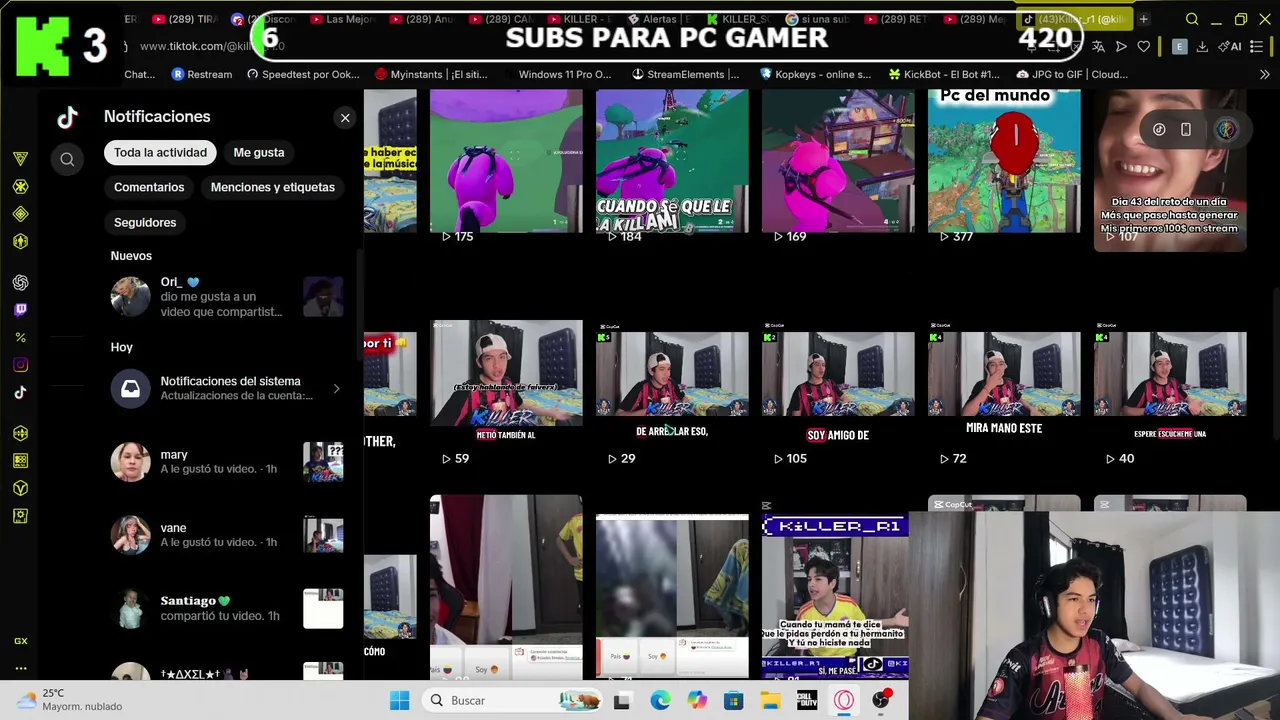The image size is (1280, 720).
Task: Open the system notifications inbox icon
Action: click(x=130, y=388)
